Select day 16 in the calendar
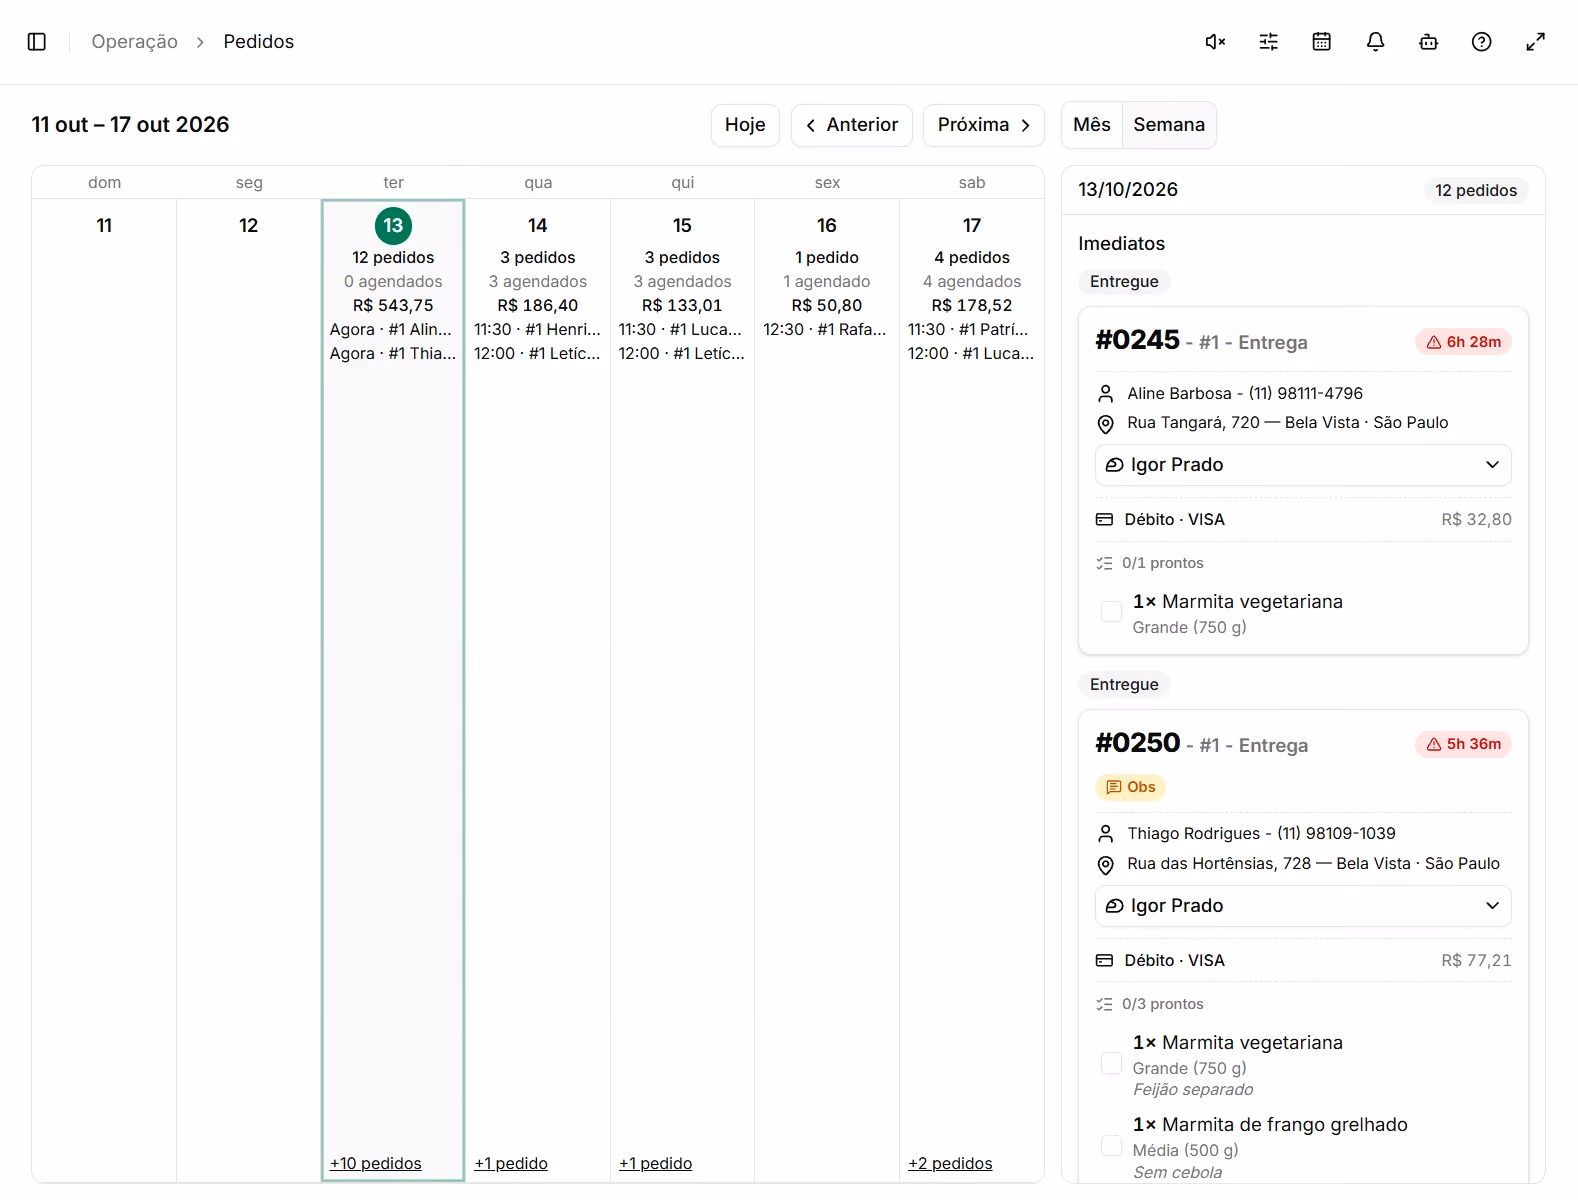The height and width of the screenshot is (1200, 1578). [x=827, y=226]
